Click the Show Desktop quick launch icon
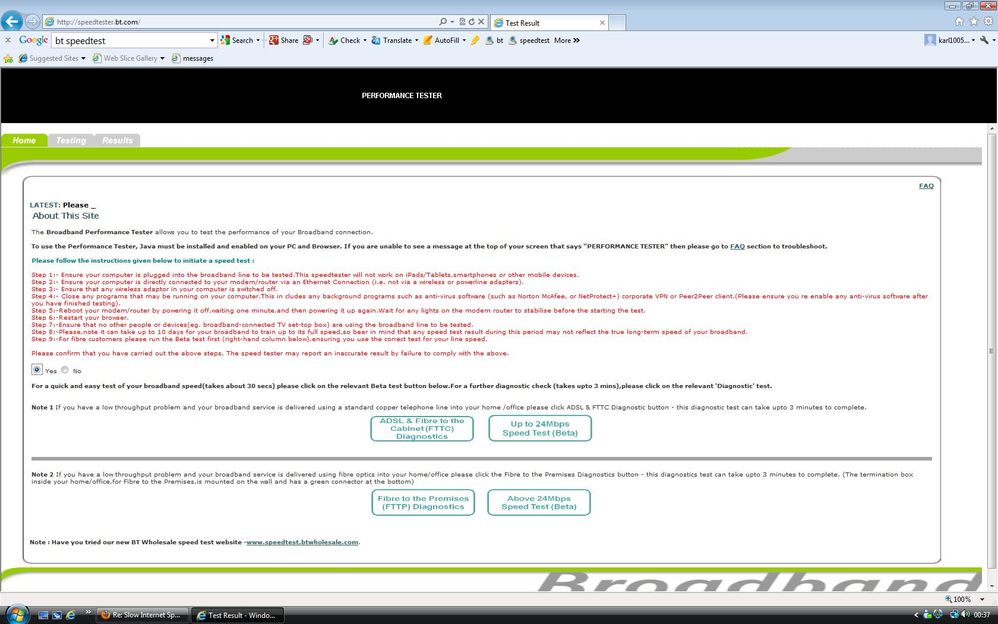Screen dimensions: 998x624 tap(43, 615)
